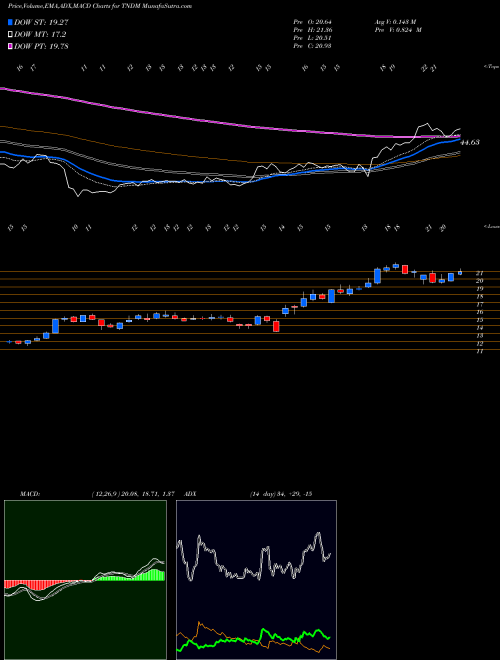The width and height of the screenshot is (500, 660).
Task: Click the MACD: panel heading
Action: point(29,494)
